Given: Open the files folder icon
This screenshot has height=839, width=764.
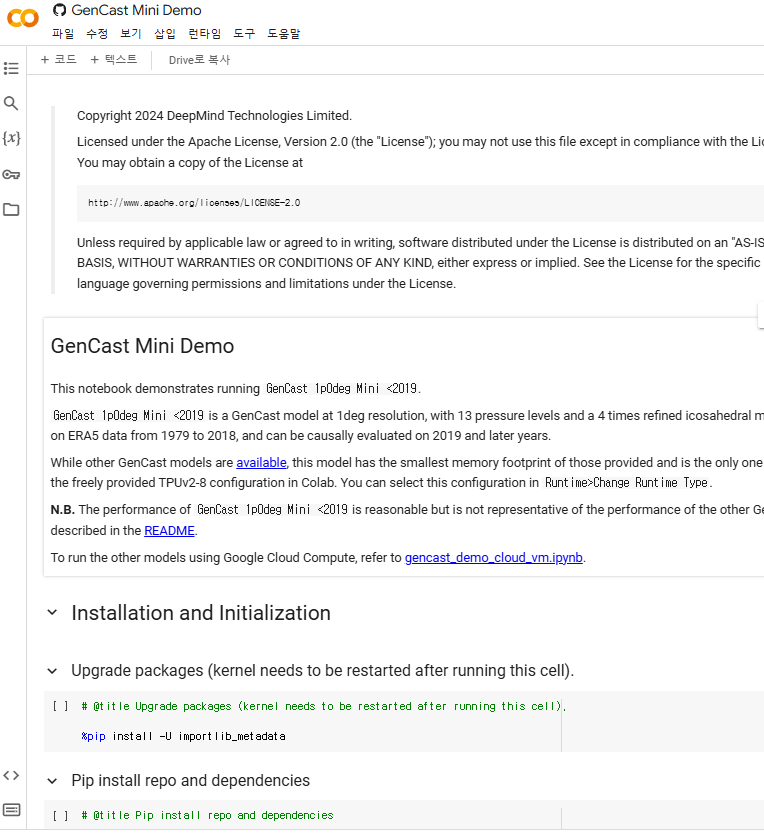Looking at the screenshot, I should 11,209.
